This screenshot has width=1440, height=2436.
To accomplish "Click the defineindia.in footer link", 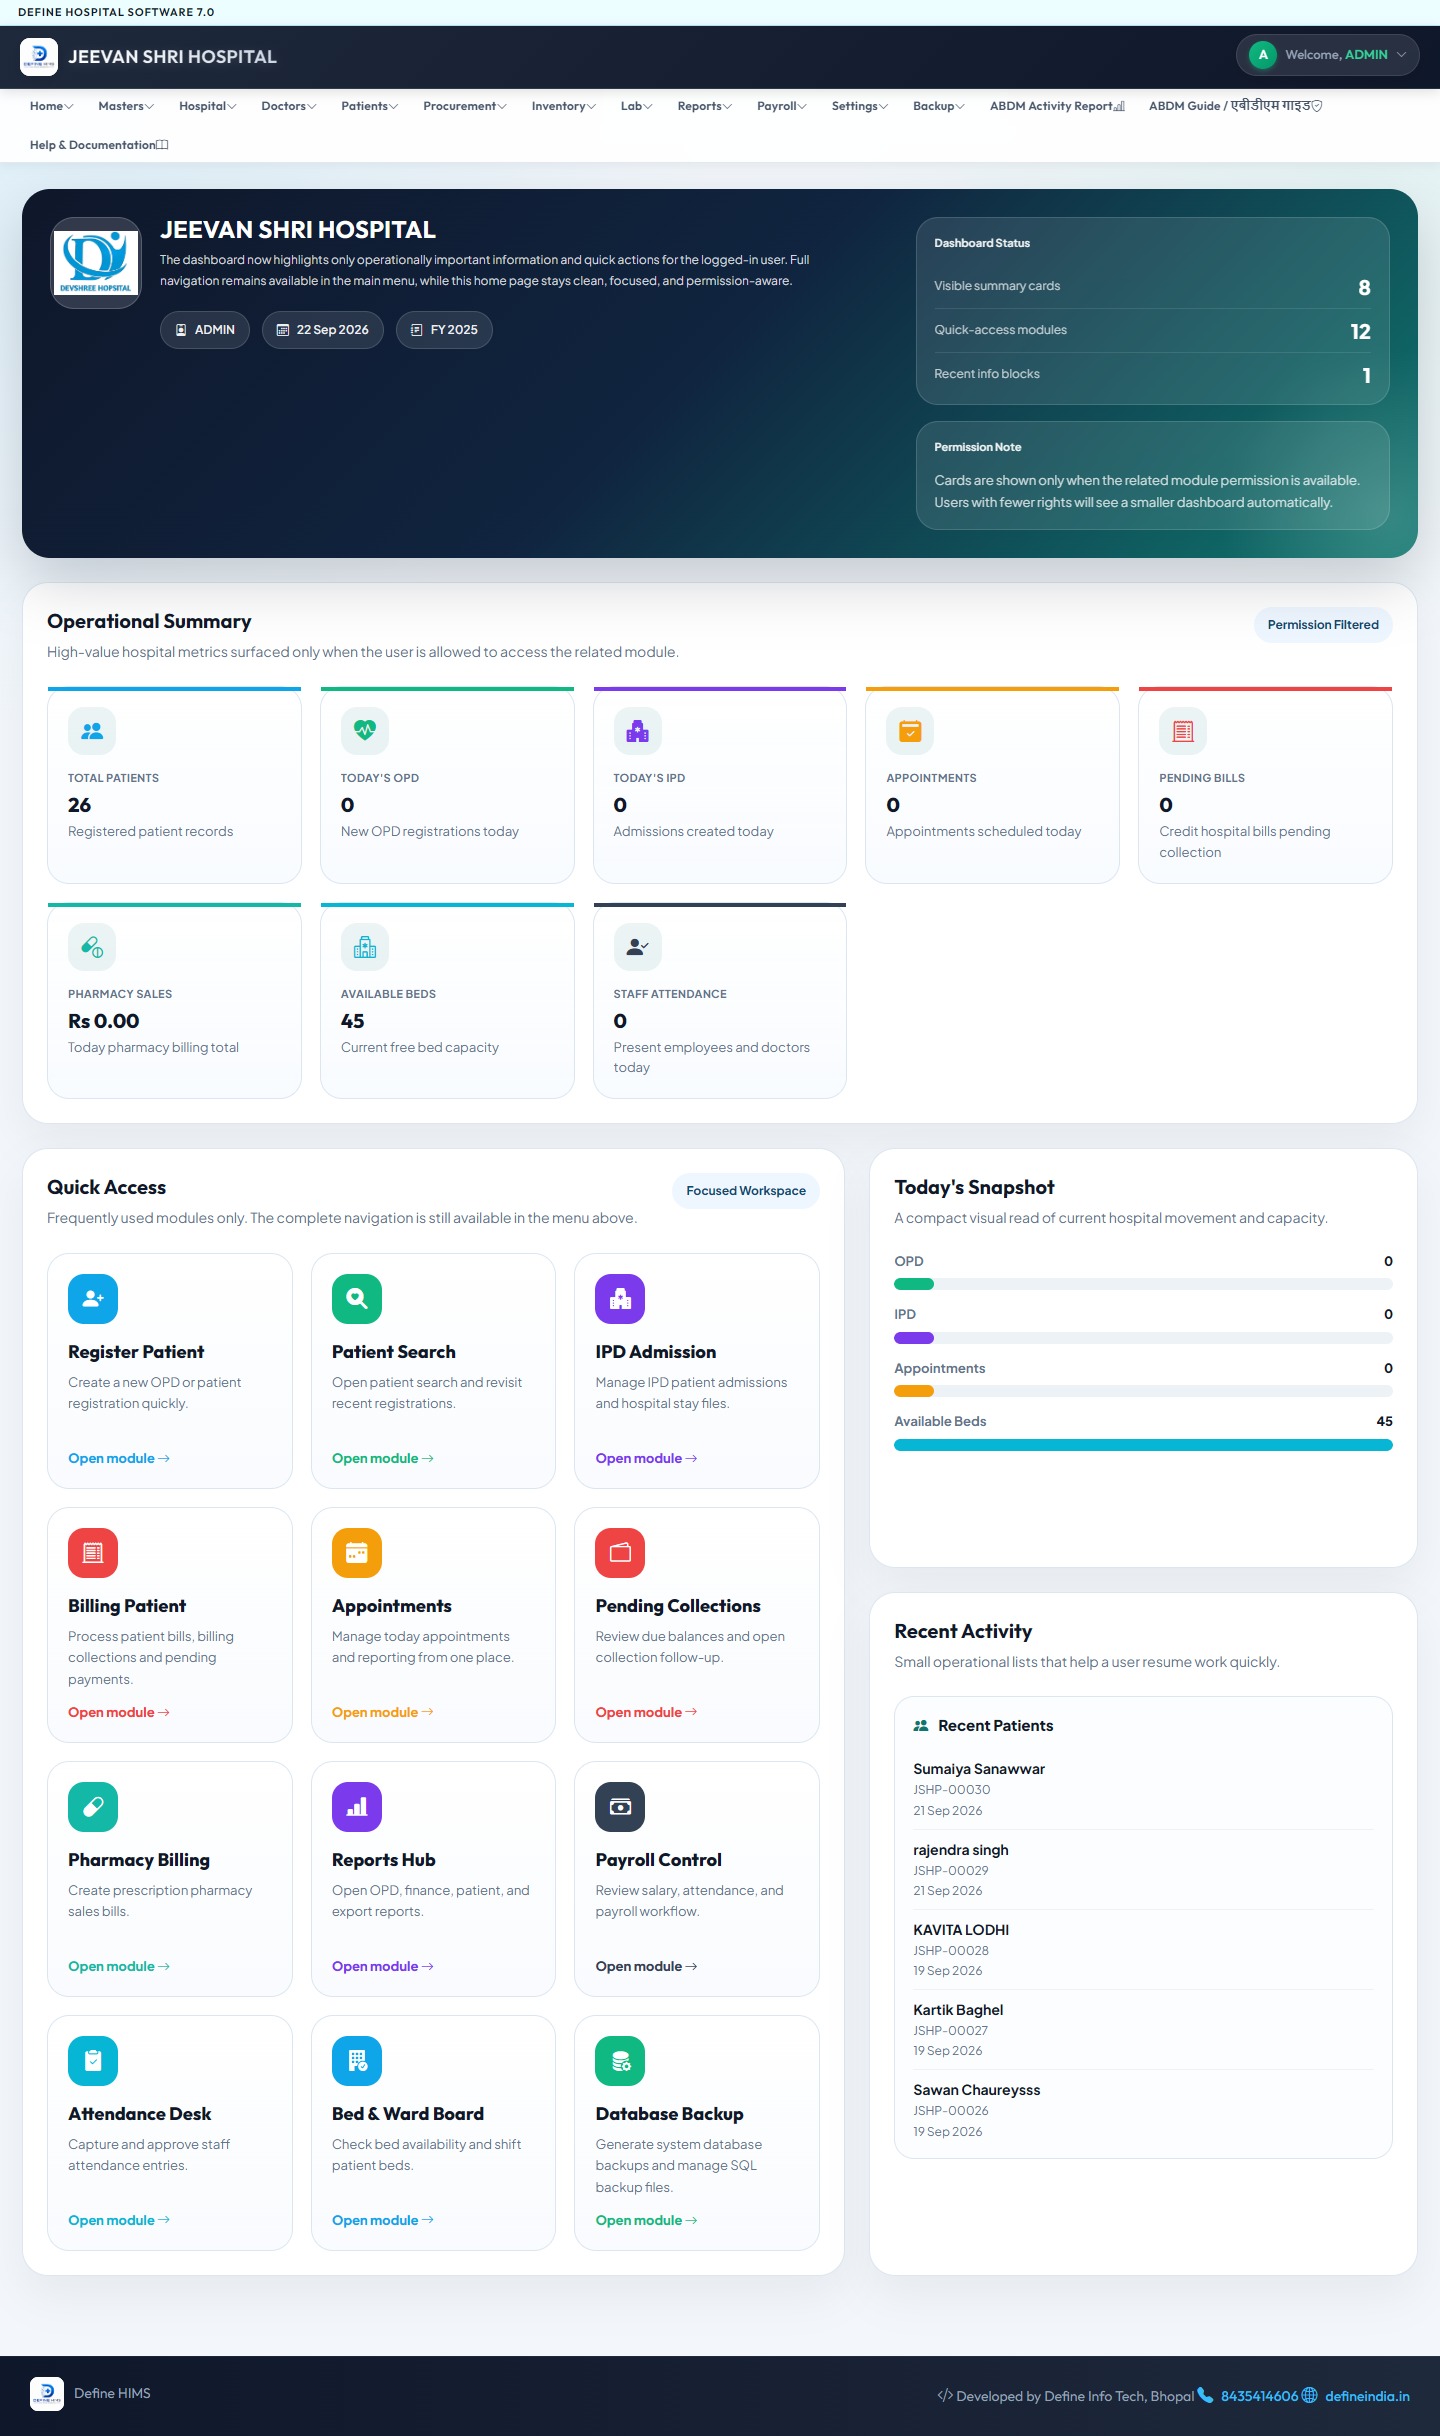I will pyautogui.click(x=1366, y=2396).
